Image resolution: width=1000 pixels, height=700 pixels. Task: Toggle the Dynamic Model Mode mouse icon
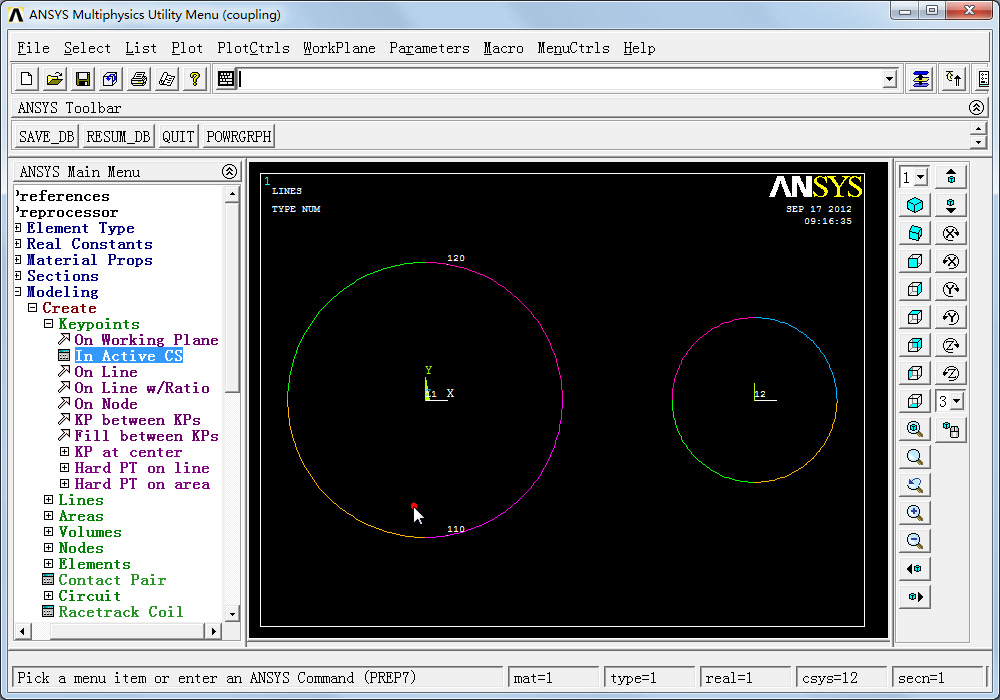click(x=951, y=430)
